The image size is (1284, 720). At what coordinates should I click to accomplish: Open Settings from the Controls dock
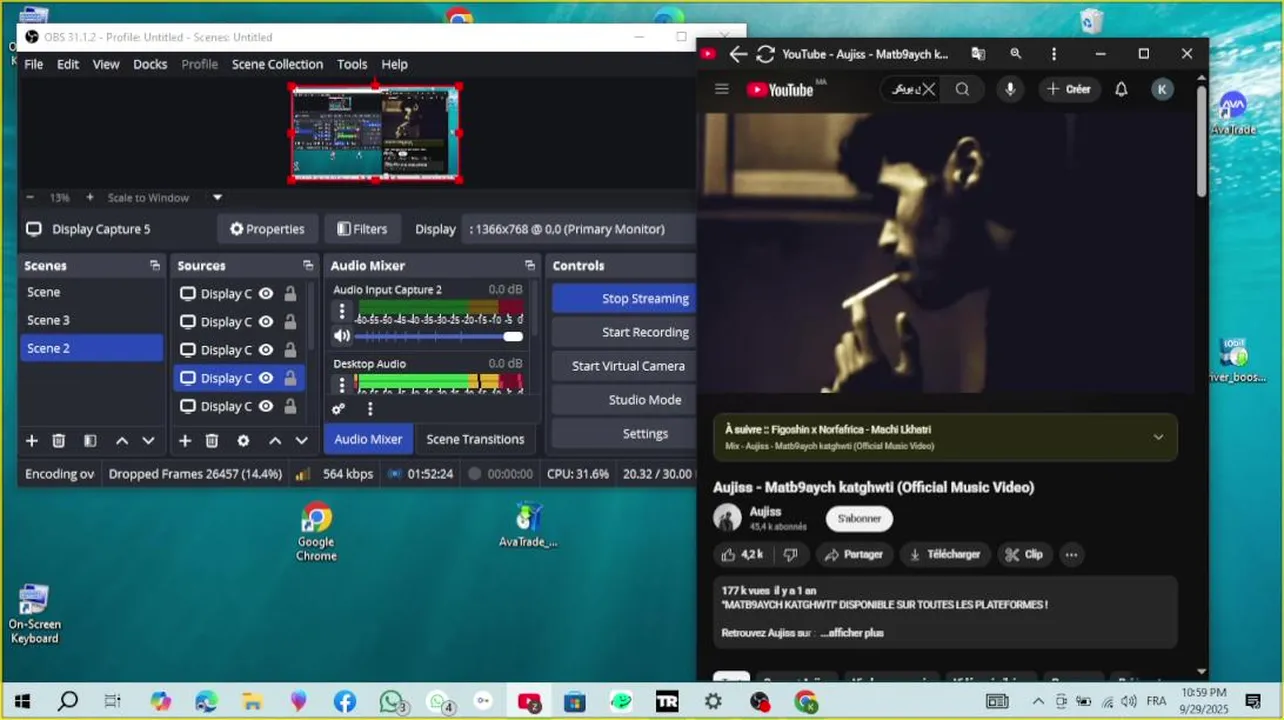624,434
